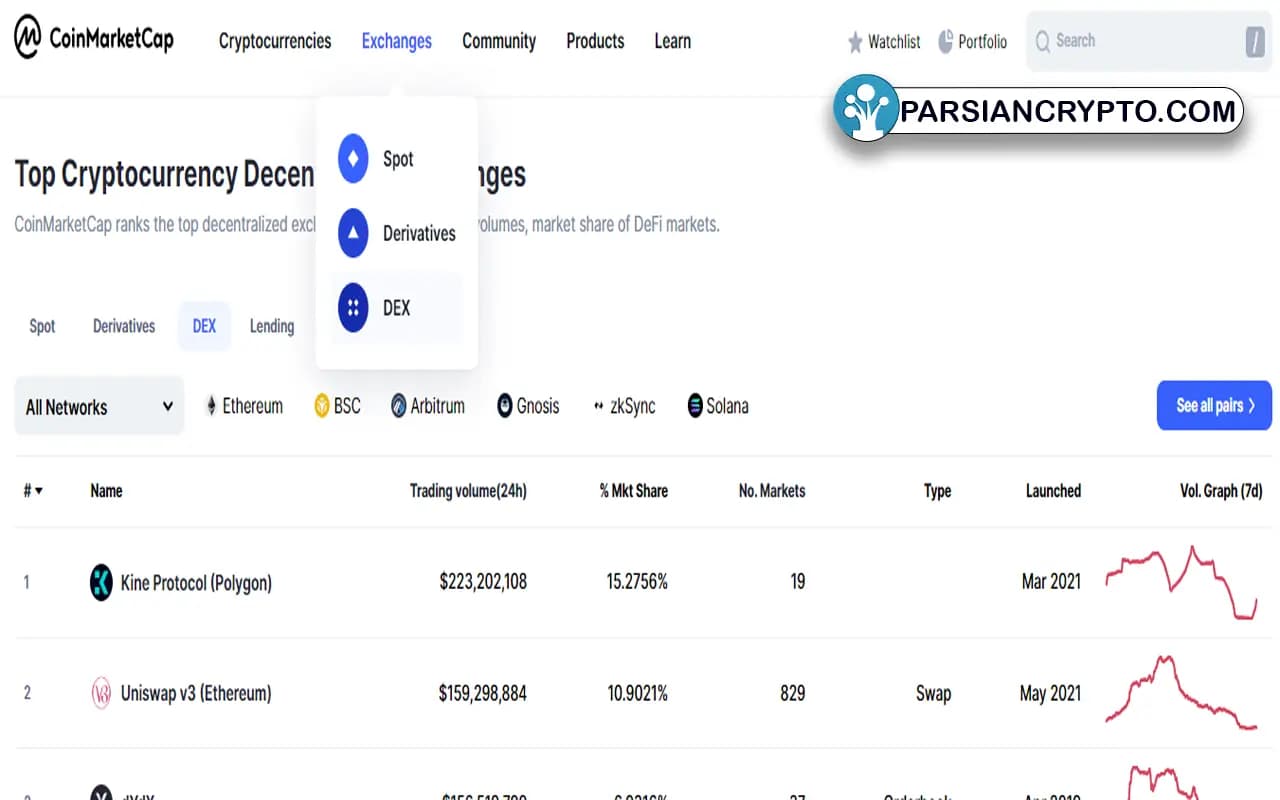Sort by No. Markets column header
The width and height of the screenshot is (1280, 800).
(x=772, y=491)
